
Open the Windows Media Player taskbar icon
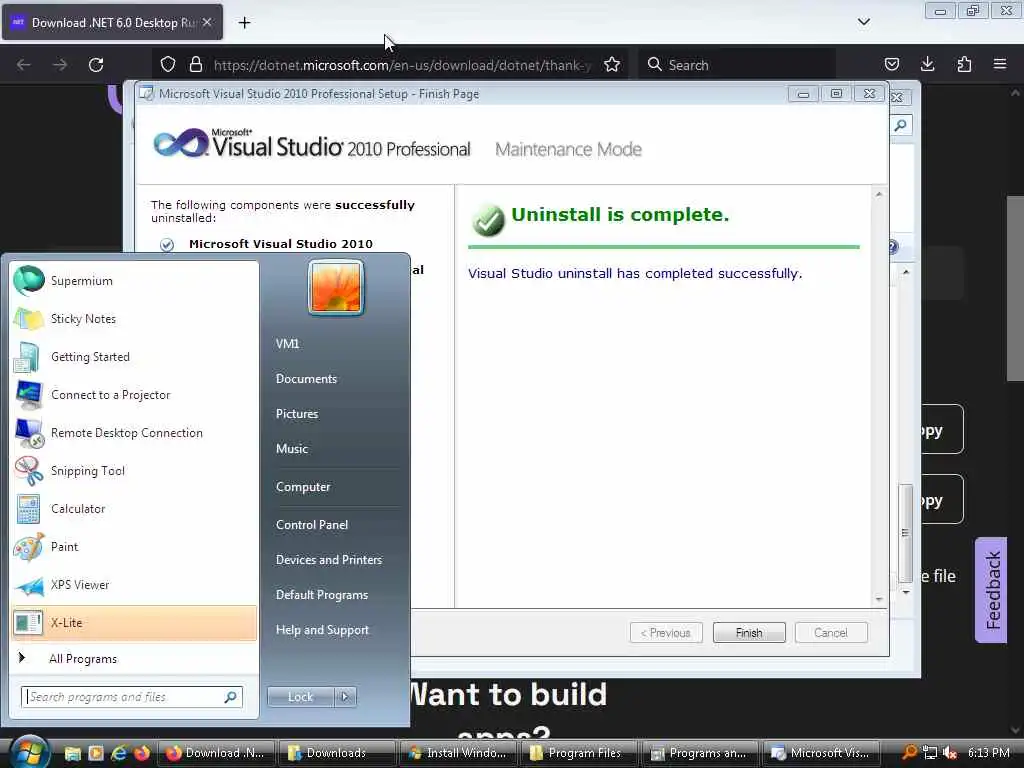click(96, 753)
